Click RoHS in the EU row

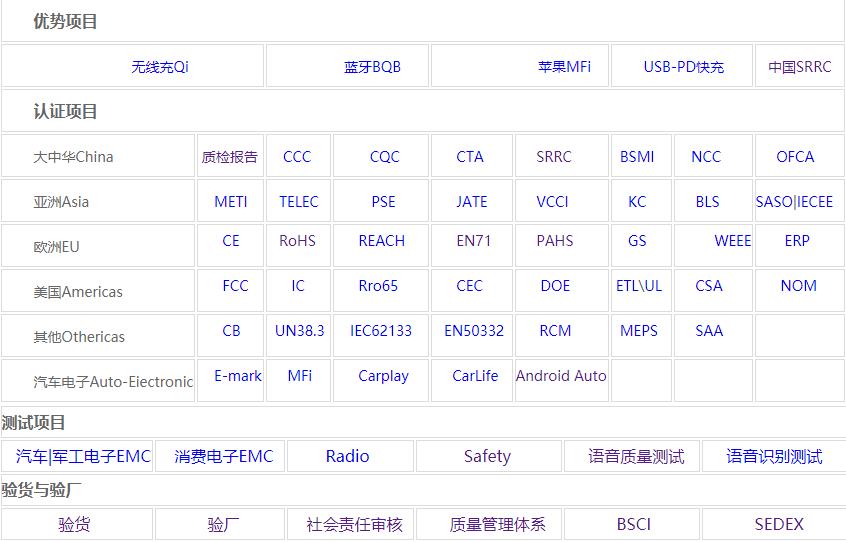coord(297,241)
